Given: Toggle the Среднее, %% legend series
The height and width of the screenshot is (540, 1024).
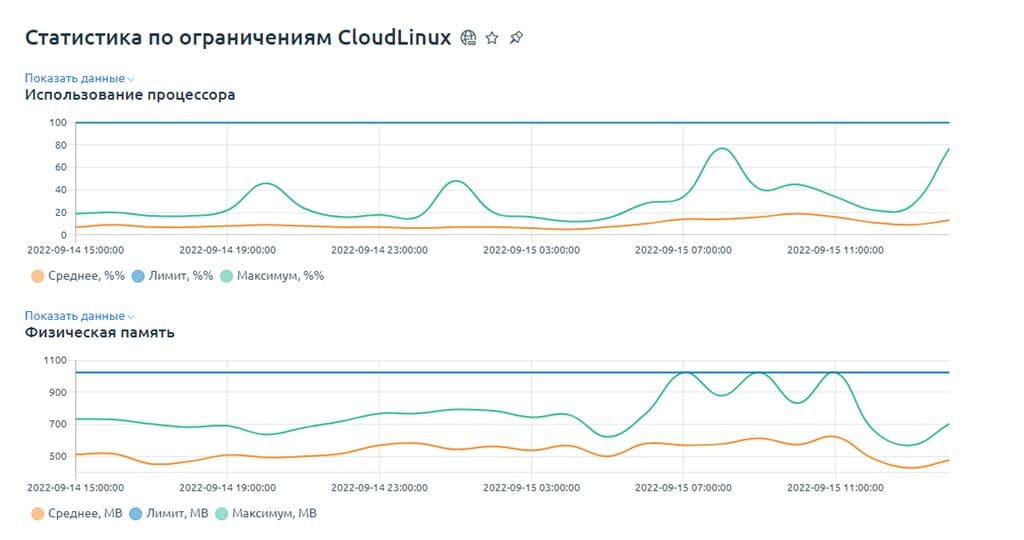Looking at the screenshot, I should [78, 276].
